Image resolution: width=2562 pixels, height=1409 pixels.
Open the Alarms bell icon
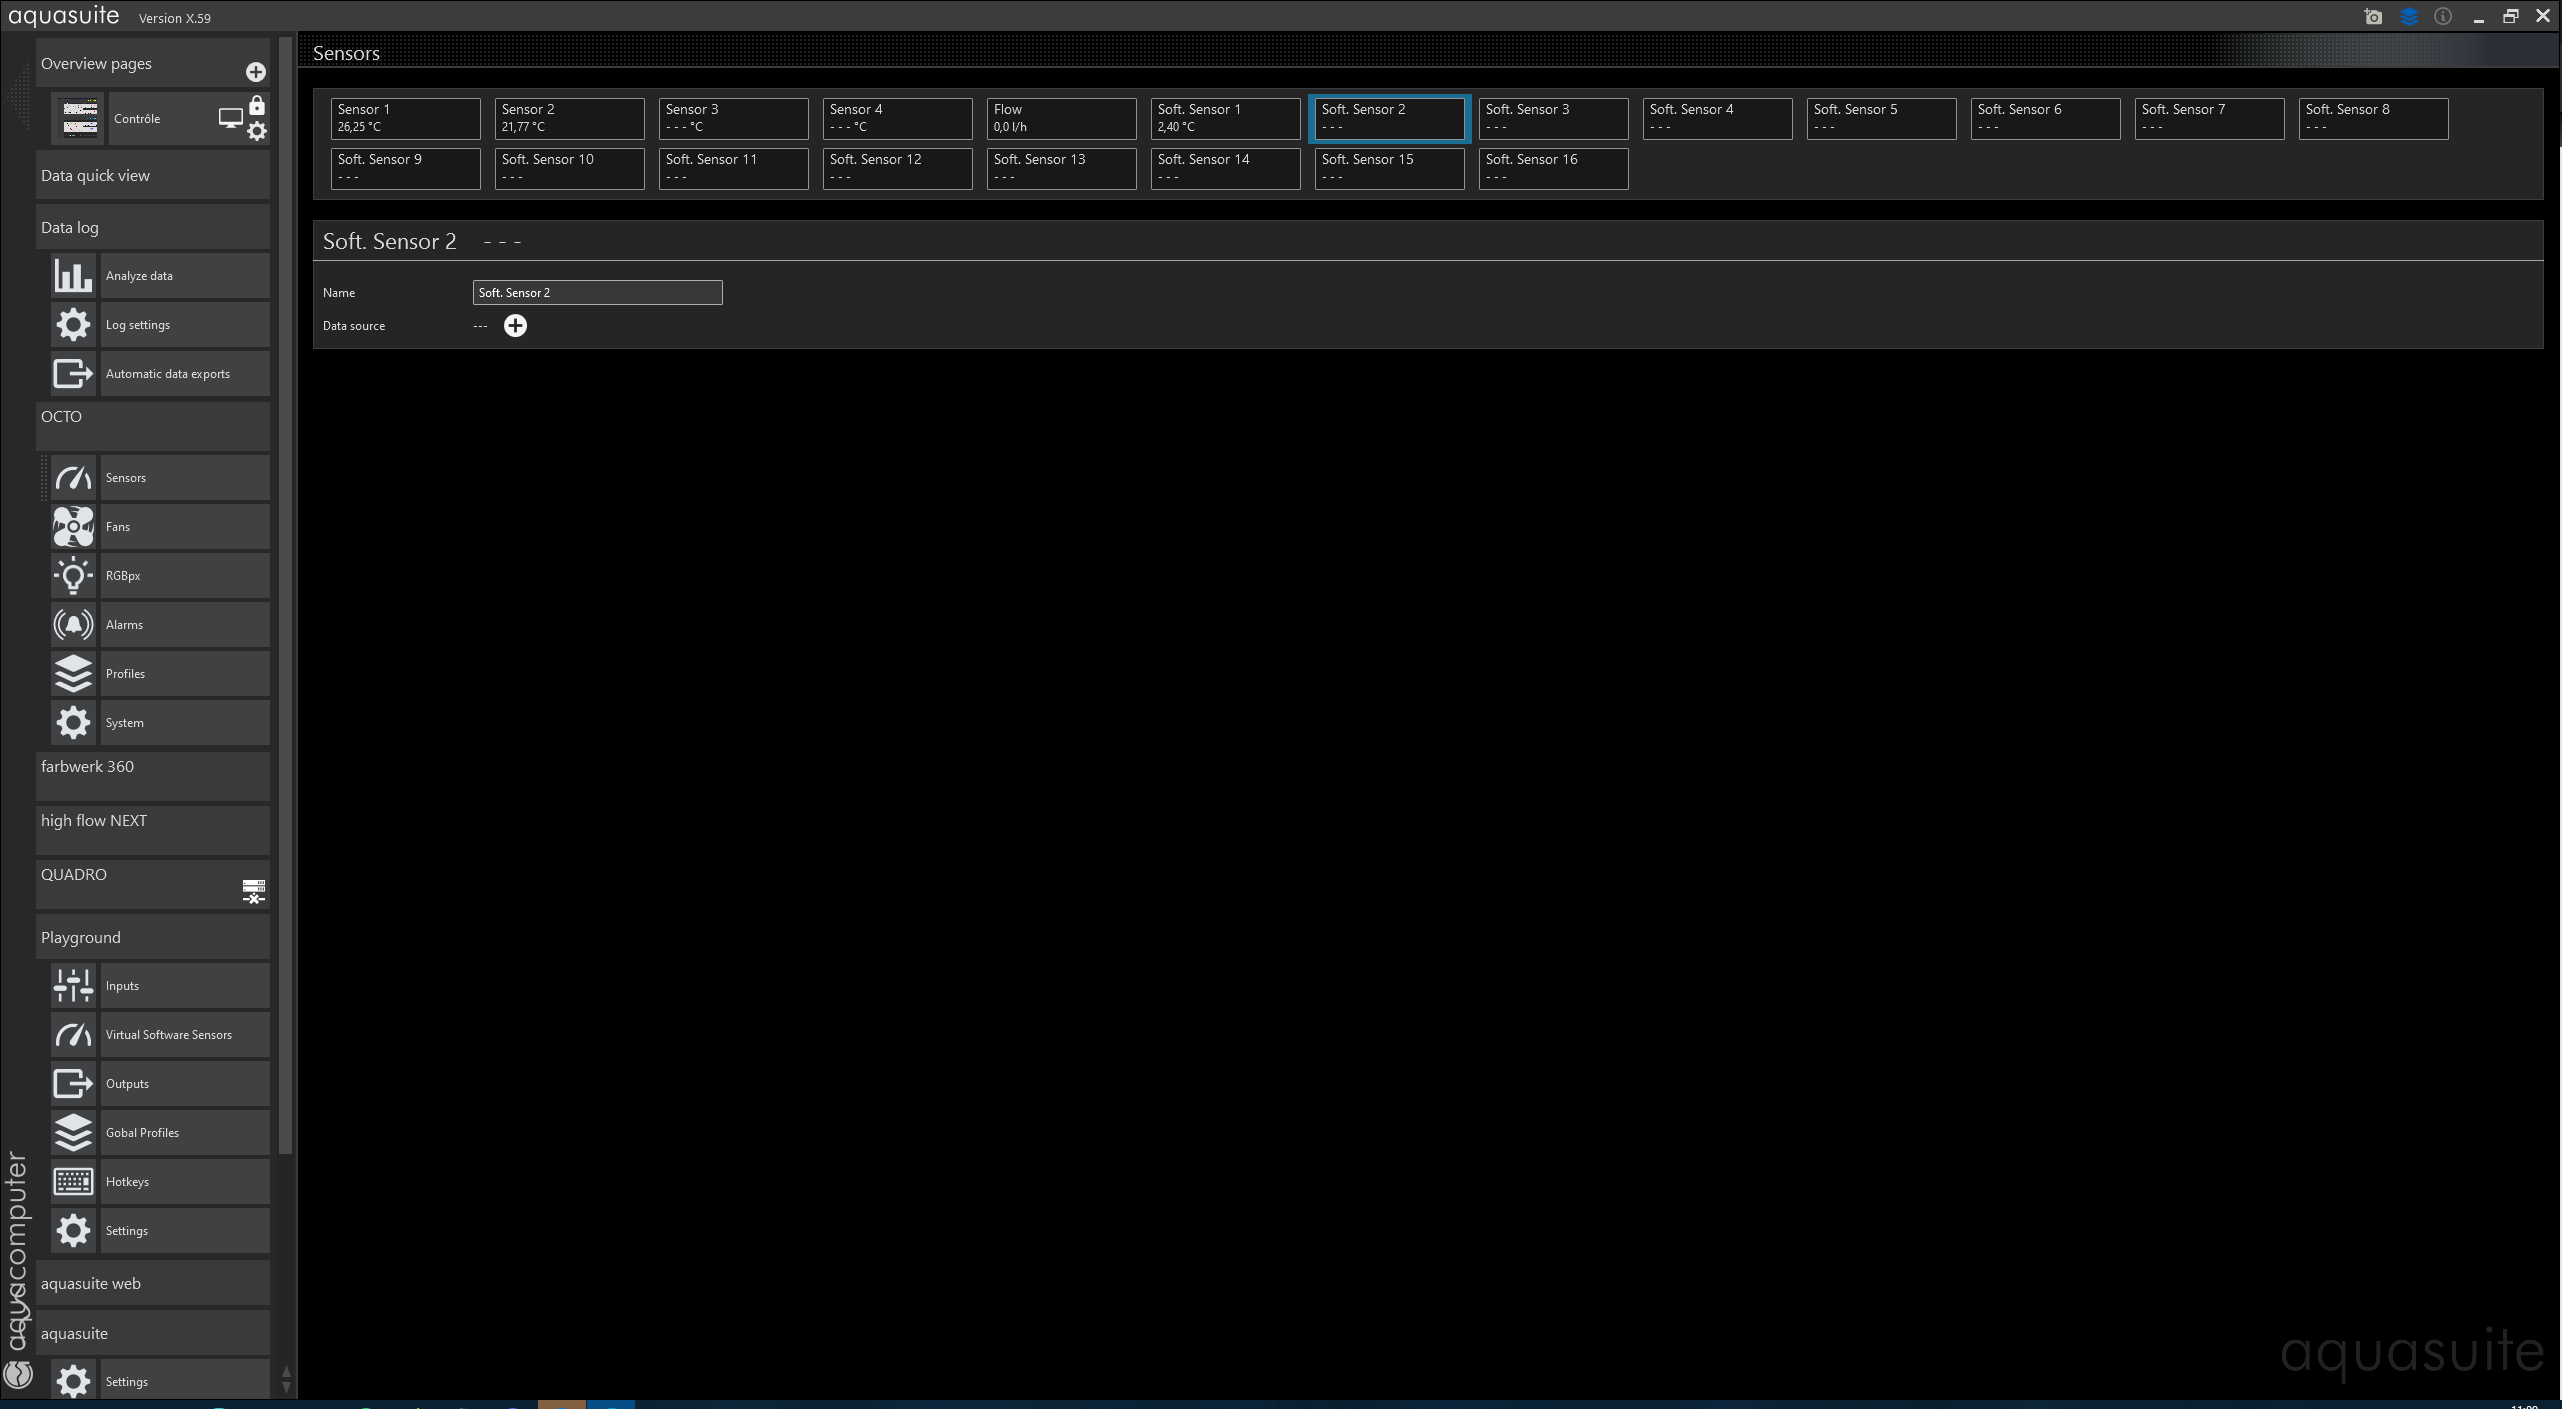point(73,625)
